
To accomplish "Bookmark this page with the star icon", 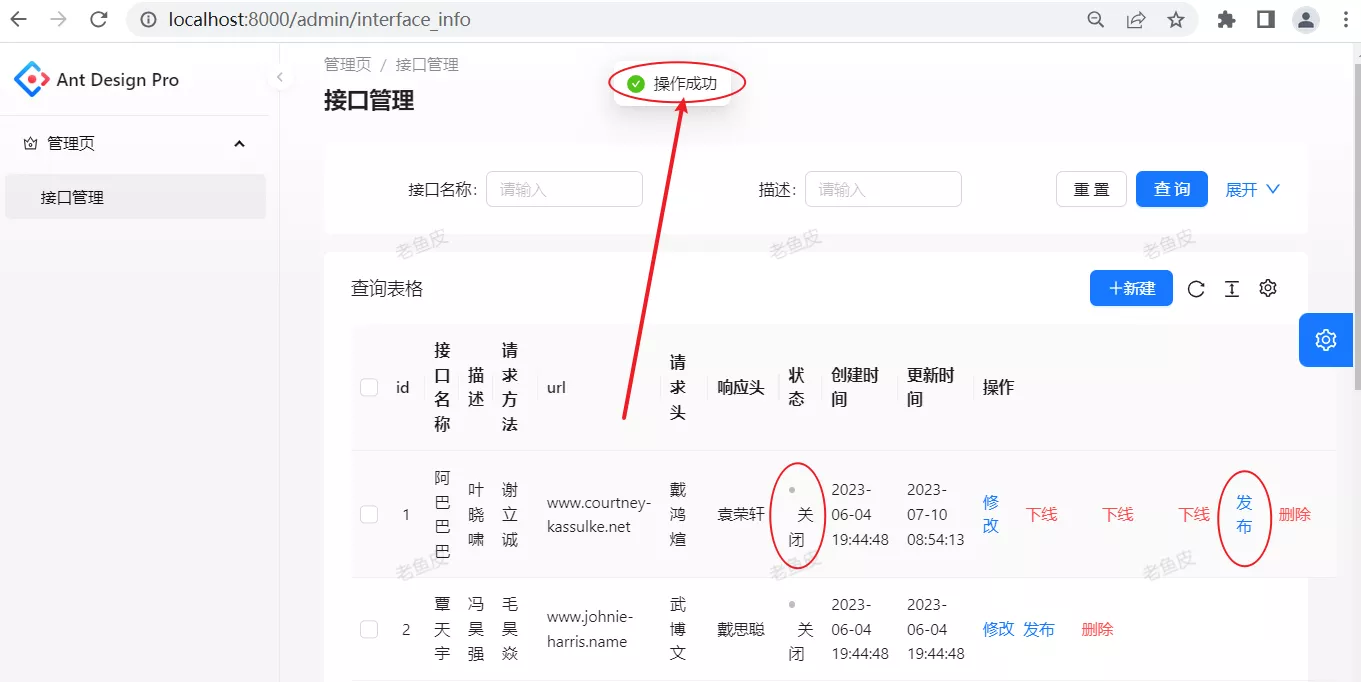I will (x=1176, y=19).
